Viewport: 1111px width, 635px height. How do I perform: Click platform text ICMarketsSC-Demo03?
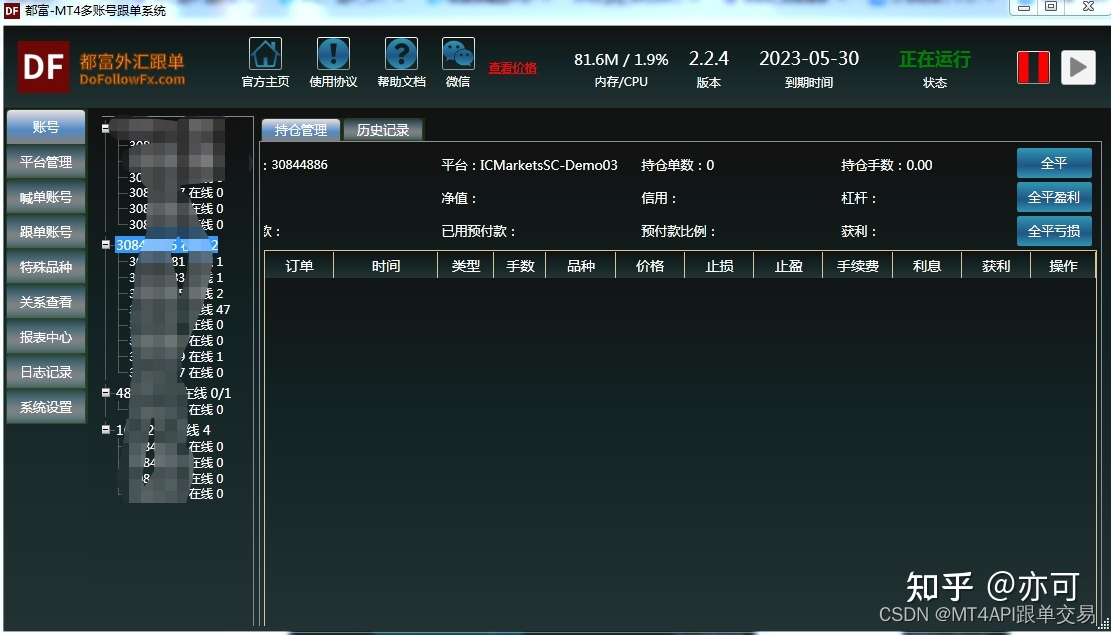click(x=548, y=165)
